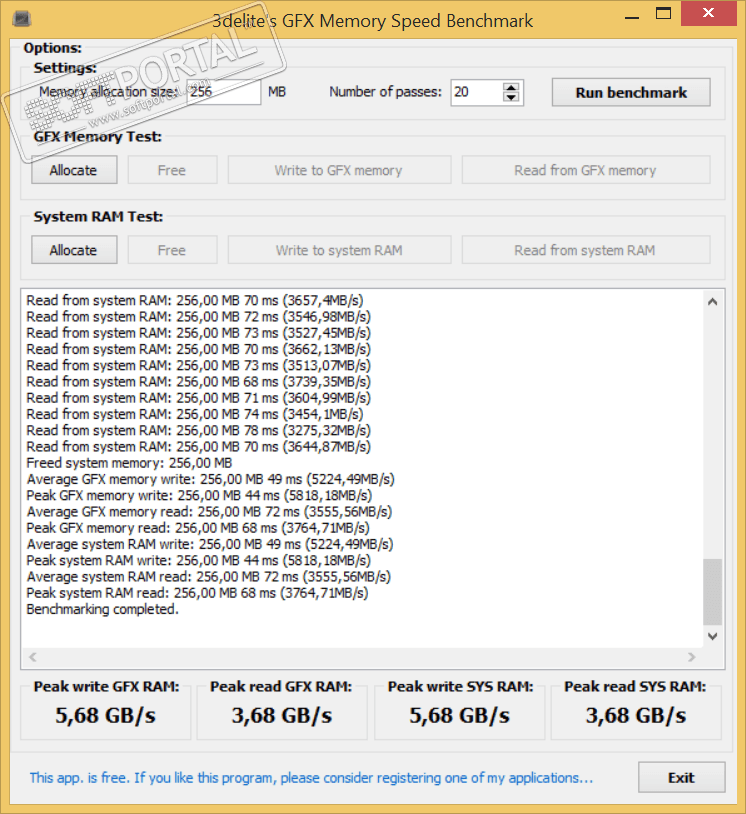Click the horizontal scroll left arrow

tap(33, 657)
